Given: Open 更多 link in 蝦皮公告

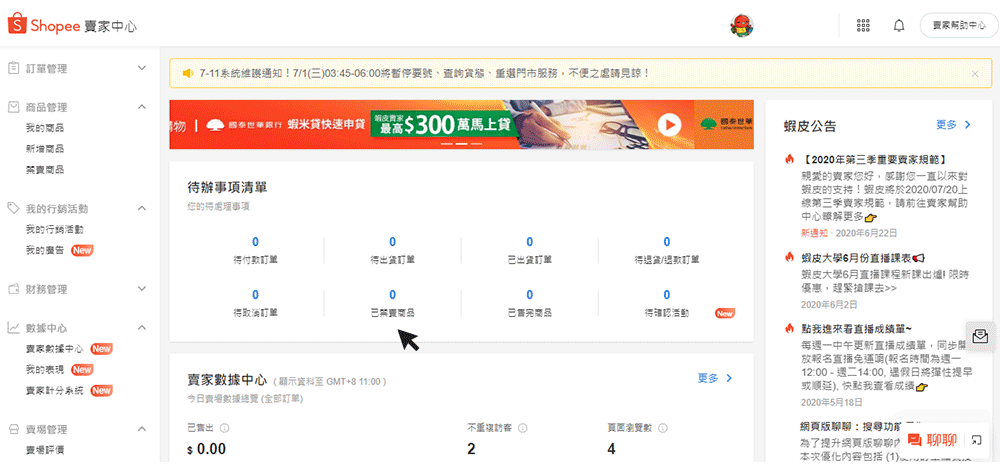Looking at the screenshot, I should pos(953,125).
